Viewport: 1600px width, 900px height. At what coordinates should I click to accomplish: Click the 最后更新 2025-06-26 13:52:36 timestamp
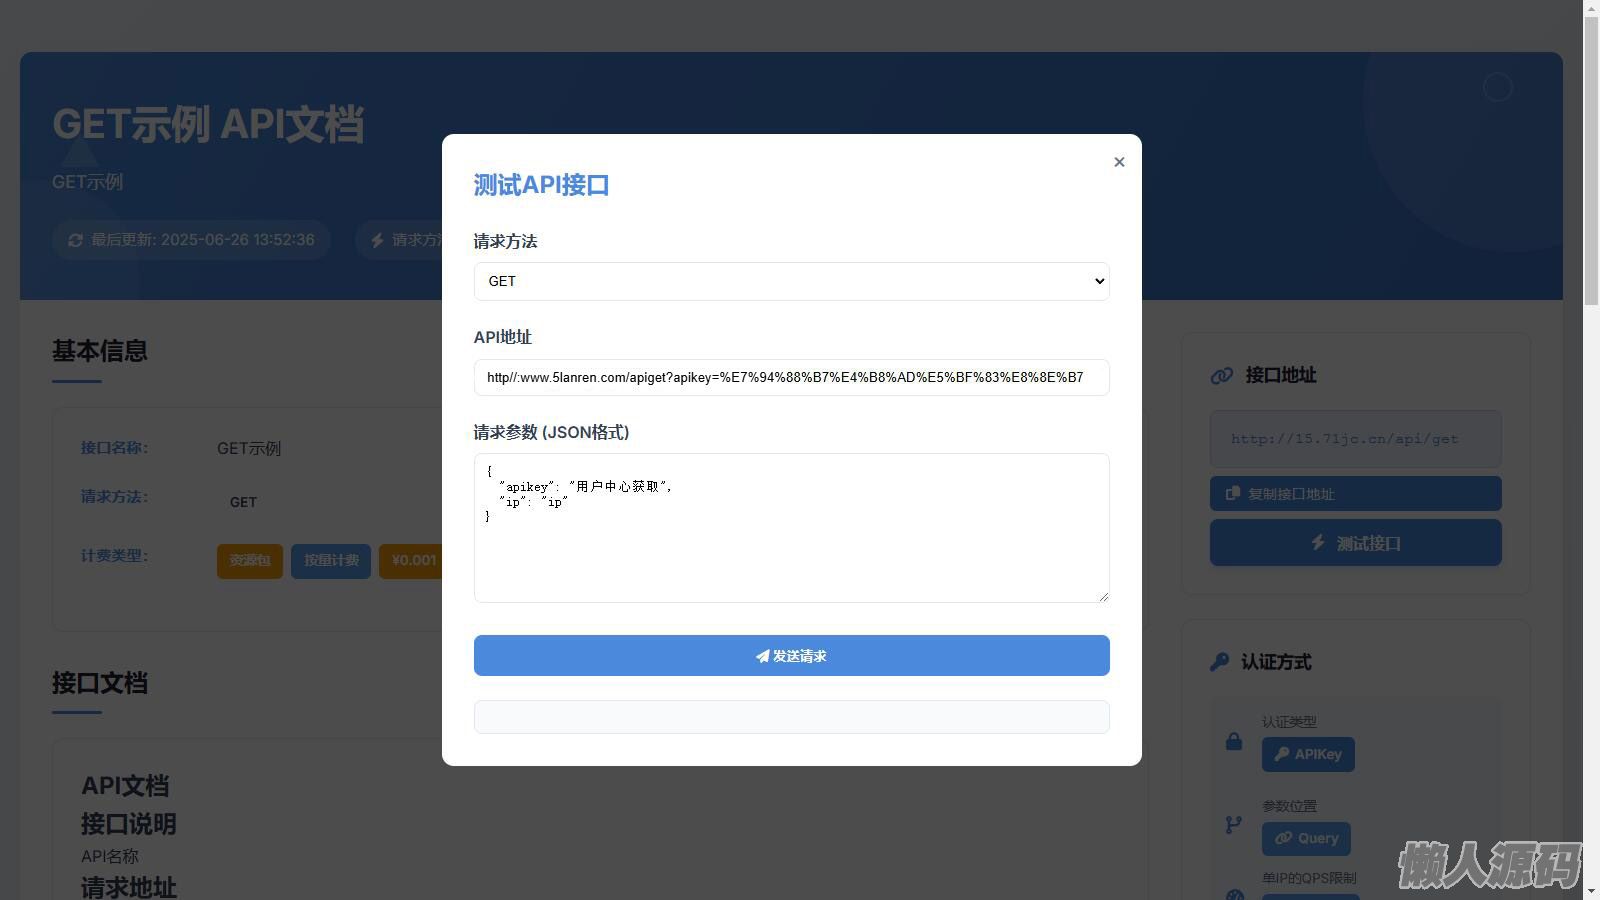[x=203, y=240]
